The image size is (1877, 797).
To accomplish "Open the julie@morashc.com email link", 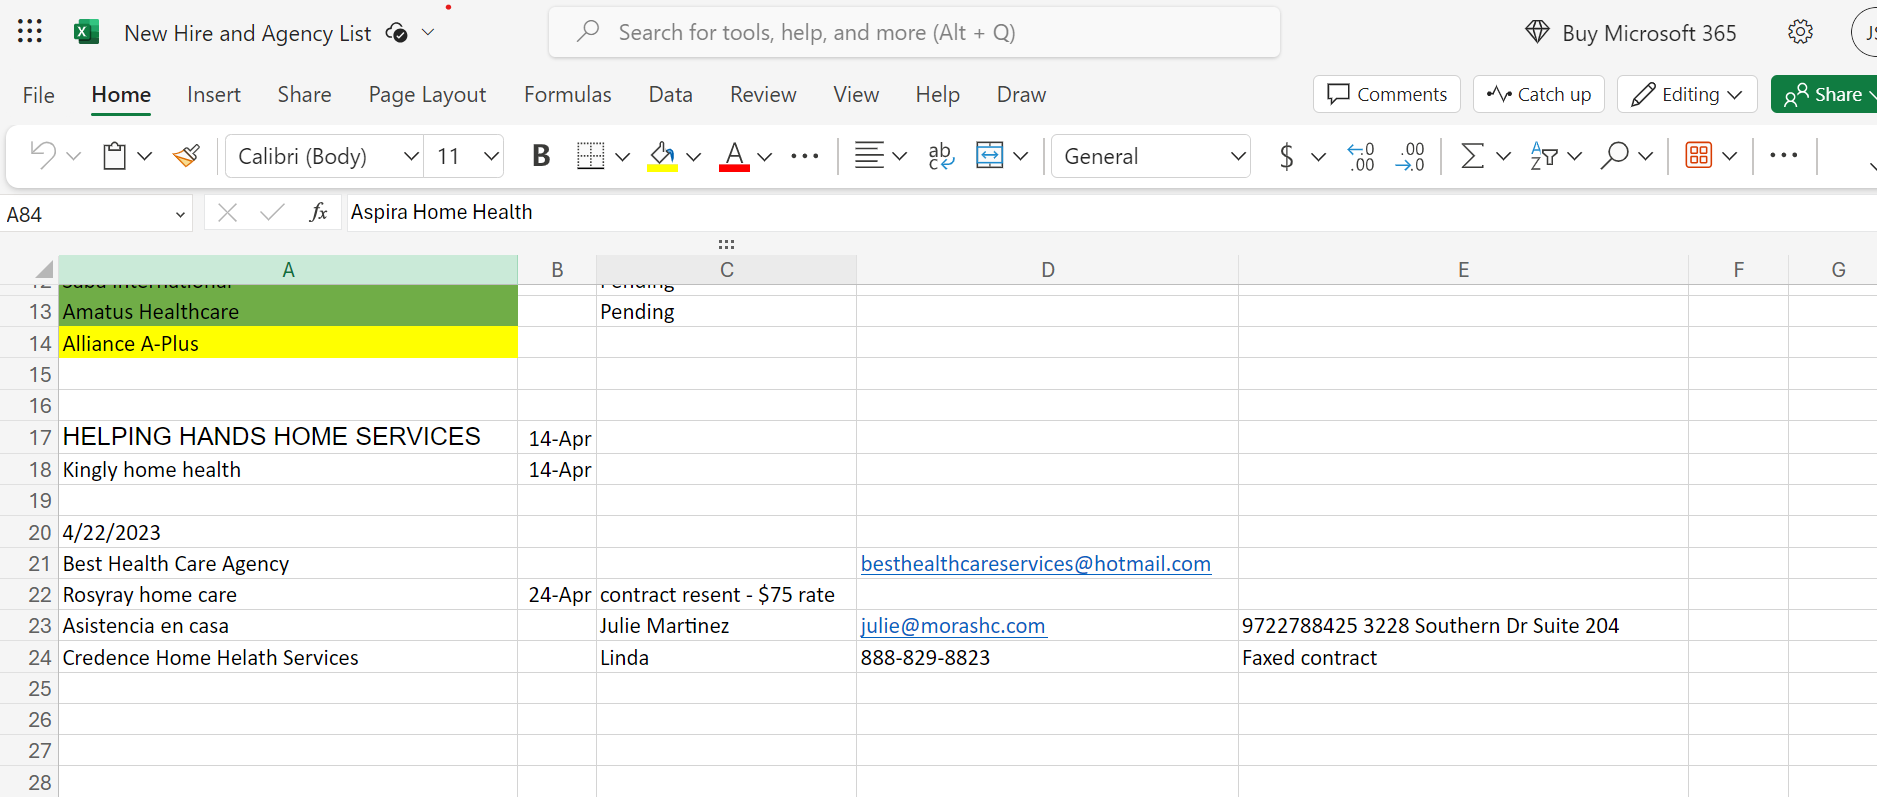I will click(952, 626).
